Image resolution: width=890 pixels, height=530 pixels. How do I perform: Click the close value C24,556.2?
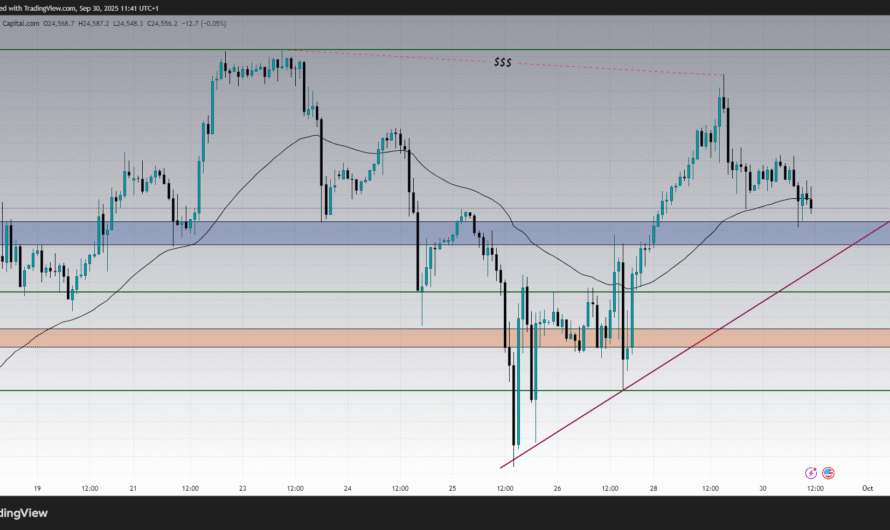[x=162, y=23]
